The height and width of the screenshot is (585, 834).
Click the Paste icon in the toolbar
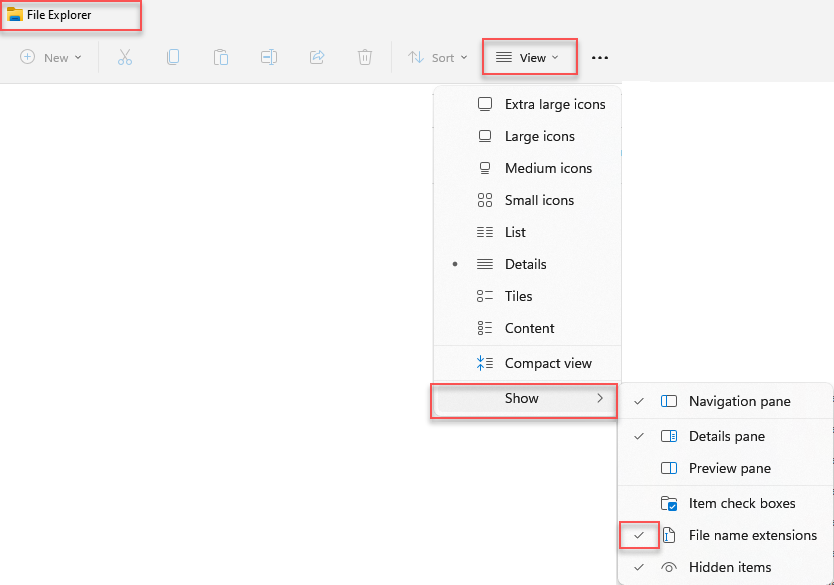[221, 57]
